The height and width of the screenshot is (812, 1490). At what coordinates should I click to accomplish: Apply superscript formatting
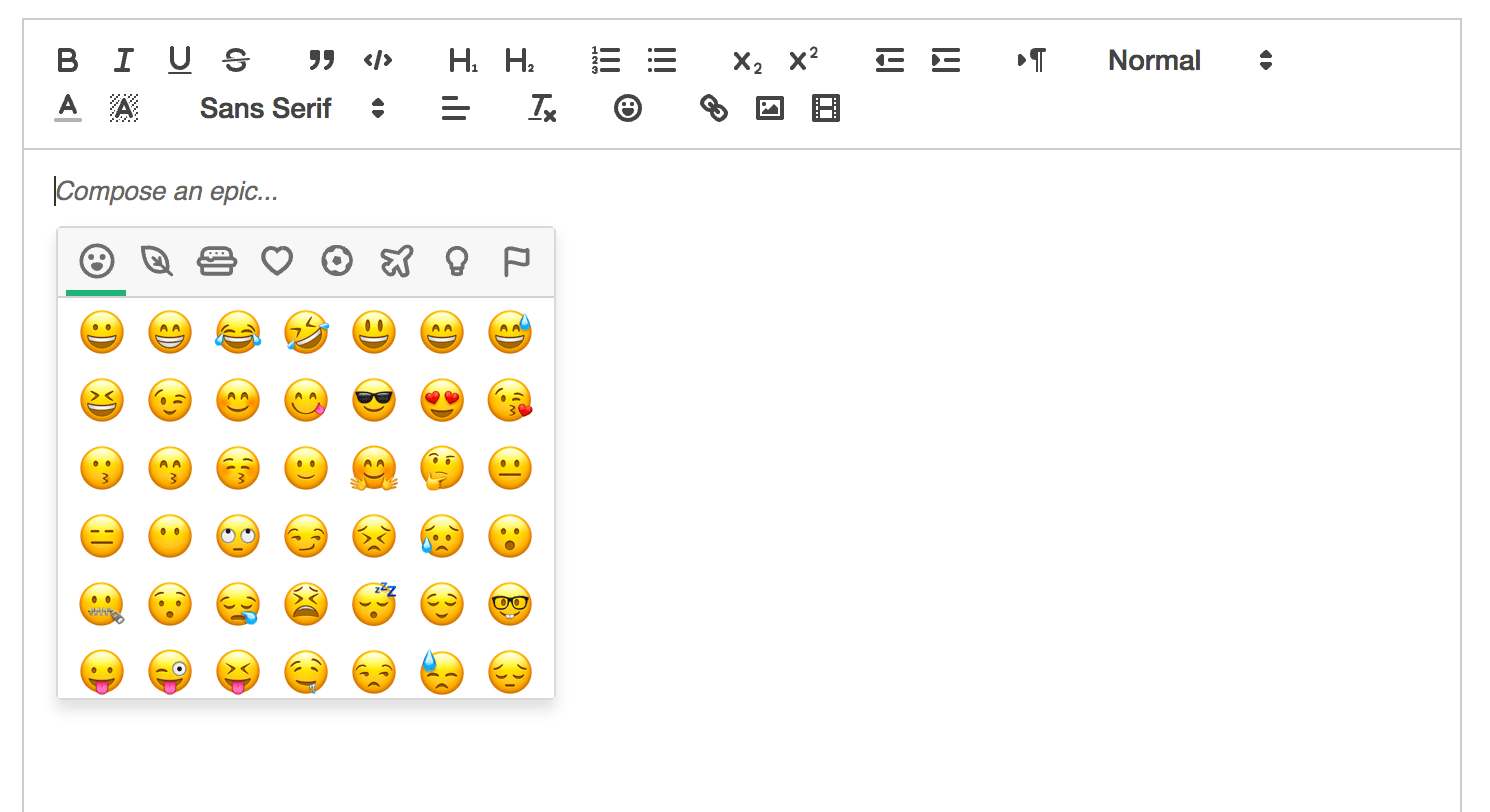pyautogui.click(x=803, y=60)
